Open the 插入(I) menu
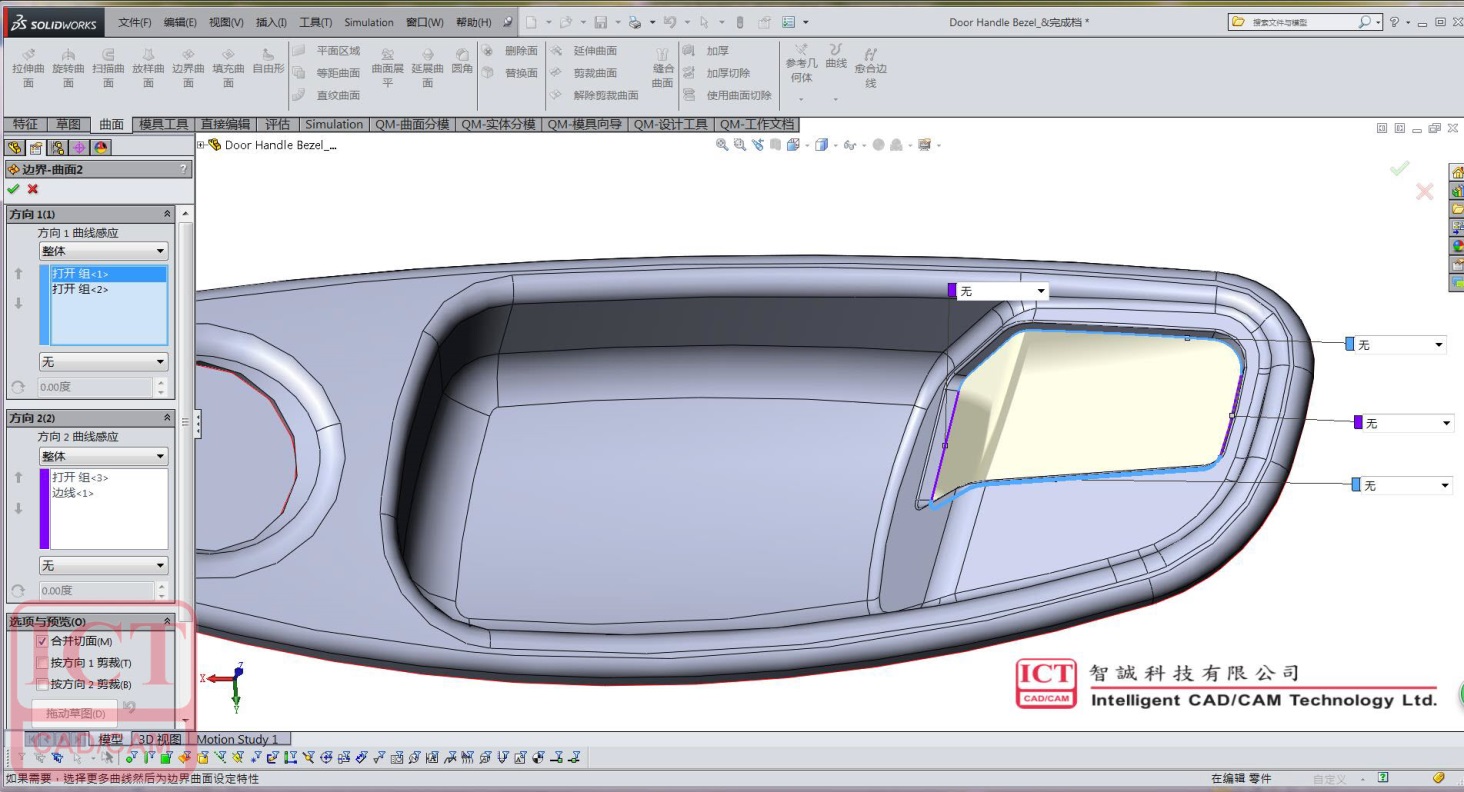Screen dimensions: 1464x792 [270, 22]
